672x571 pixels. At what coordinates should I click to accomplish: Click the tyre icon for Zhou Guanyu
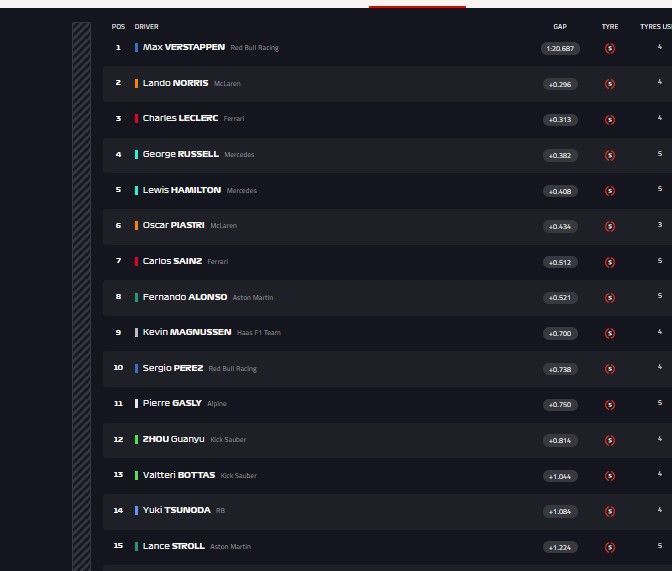click(610, 440)
